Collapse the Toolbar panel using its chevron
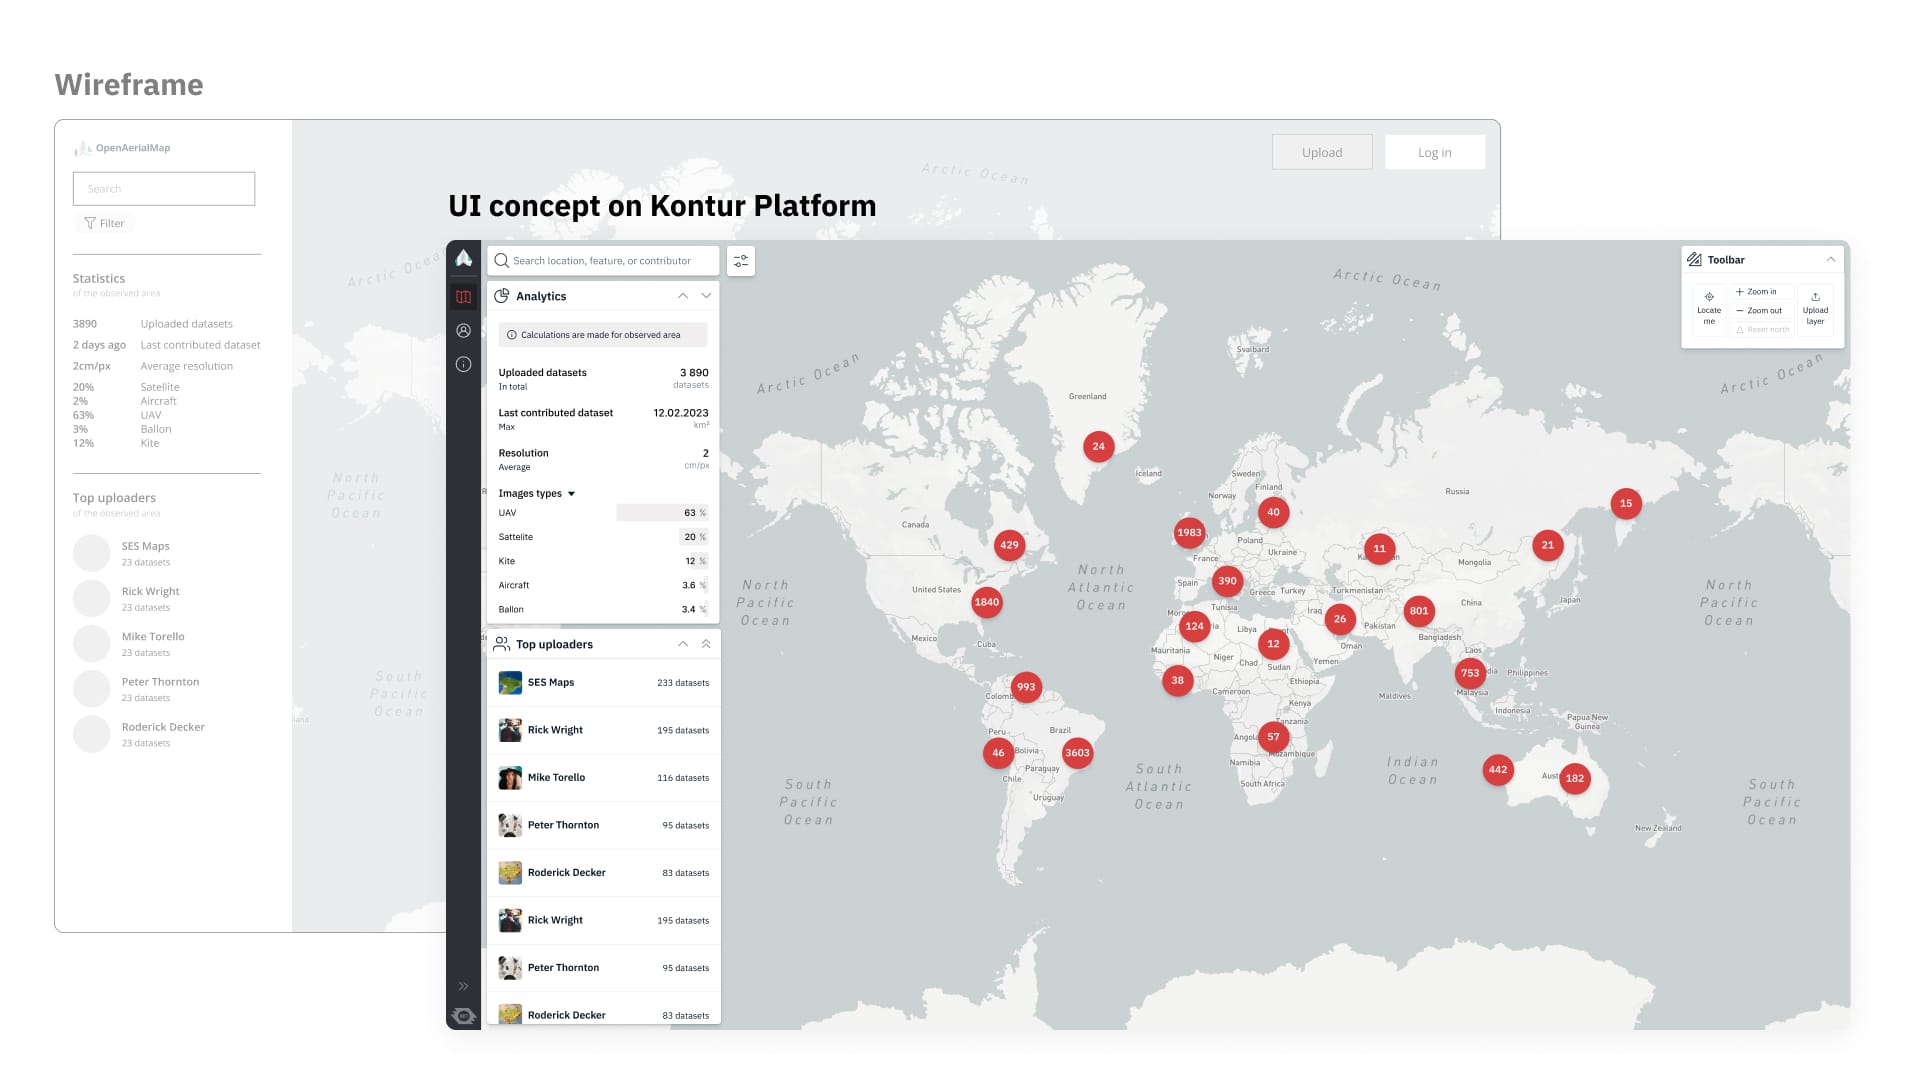 coord(1832,259)
